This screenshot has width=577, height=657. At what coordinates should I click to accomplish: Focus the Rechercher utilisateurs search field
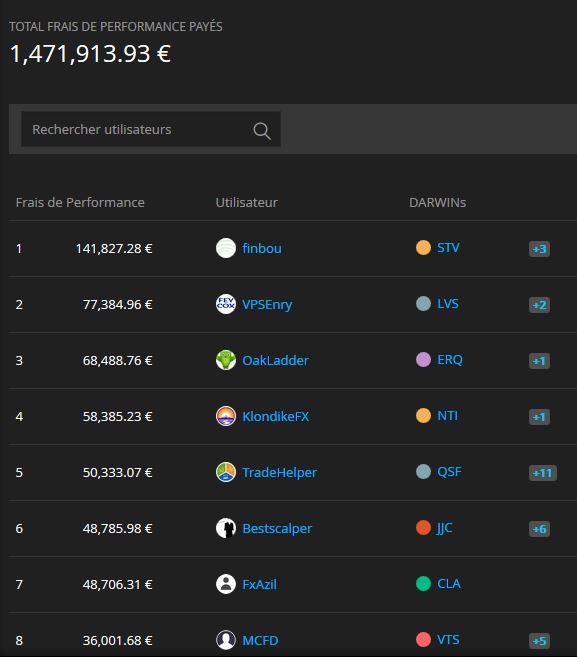tap(151, 129)
